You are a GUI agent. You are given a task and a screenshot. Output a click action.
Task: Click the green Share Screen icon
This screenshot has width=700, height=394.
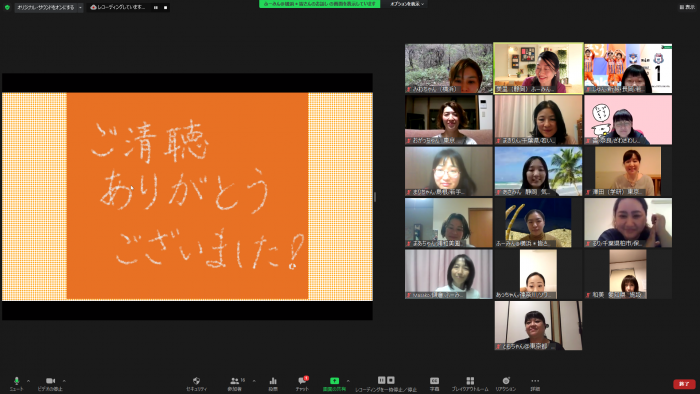334,383
